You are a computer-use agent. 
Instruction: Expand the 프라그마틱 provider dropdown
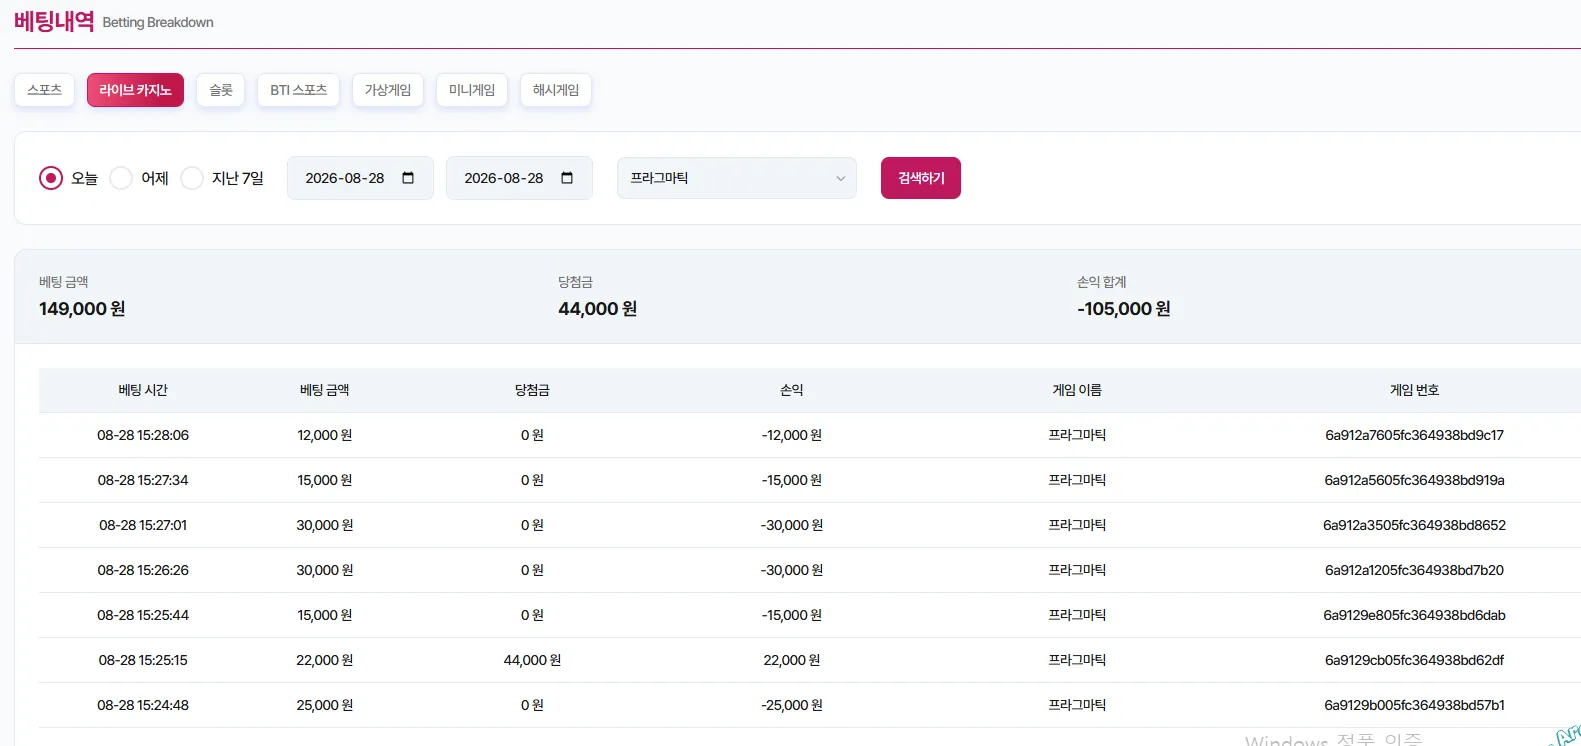(x=737, y=178)
